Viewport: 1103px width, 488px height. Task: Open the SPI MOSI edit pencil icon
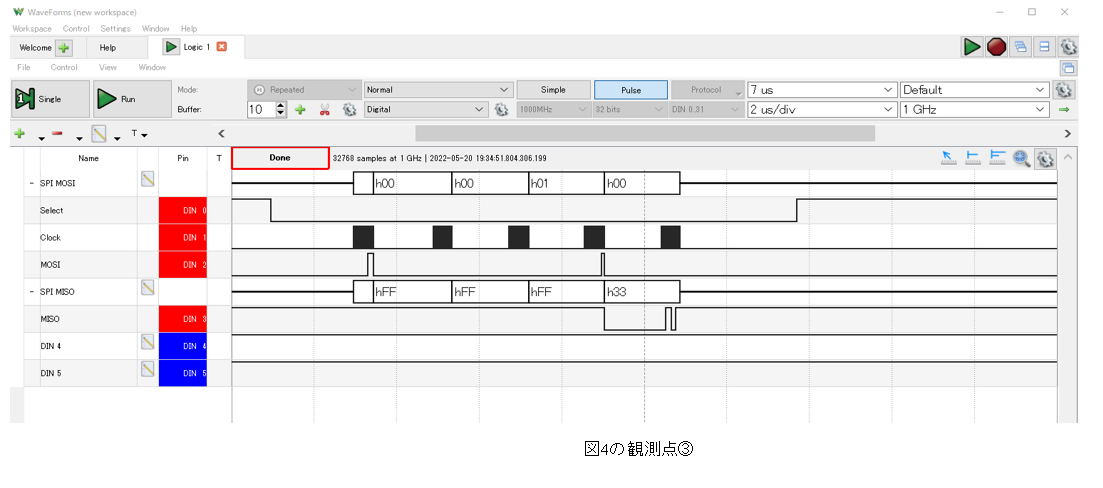pyautogui.click(x=148, y=179)
